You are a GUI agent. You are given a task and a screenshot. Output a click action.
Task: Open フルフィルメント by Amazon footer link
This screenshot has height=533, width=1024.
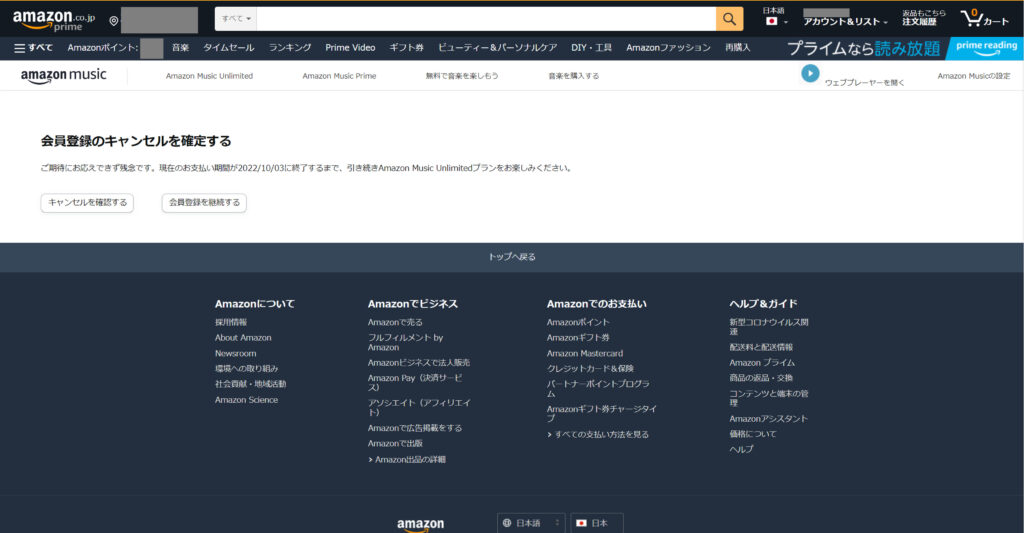pos(405,342)
